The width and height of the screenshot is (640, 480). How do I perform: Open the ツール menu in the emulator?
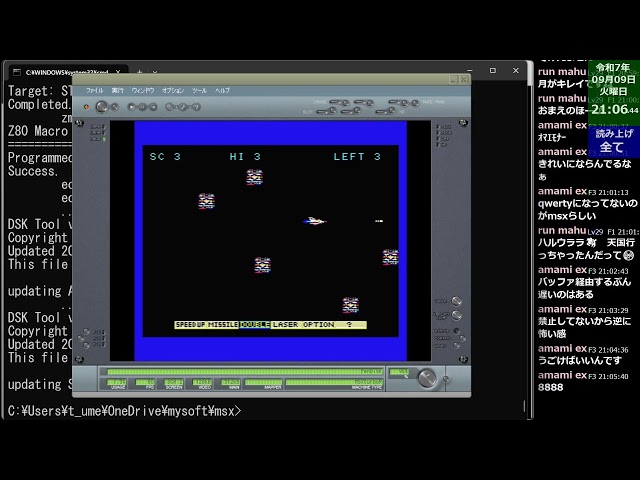point(200,90)
